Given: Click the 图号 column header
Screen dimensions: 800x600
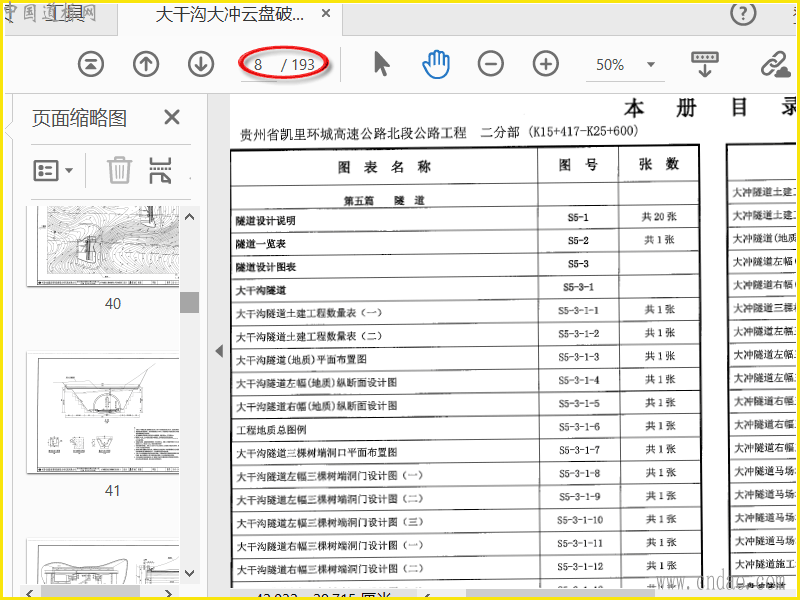Looking at the screenshot, I should [578, 165].
